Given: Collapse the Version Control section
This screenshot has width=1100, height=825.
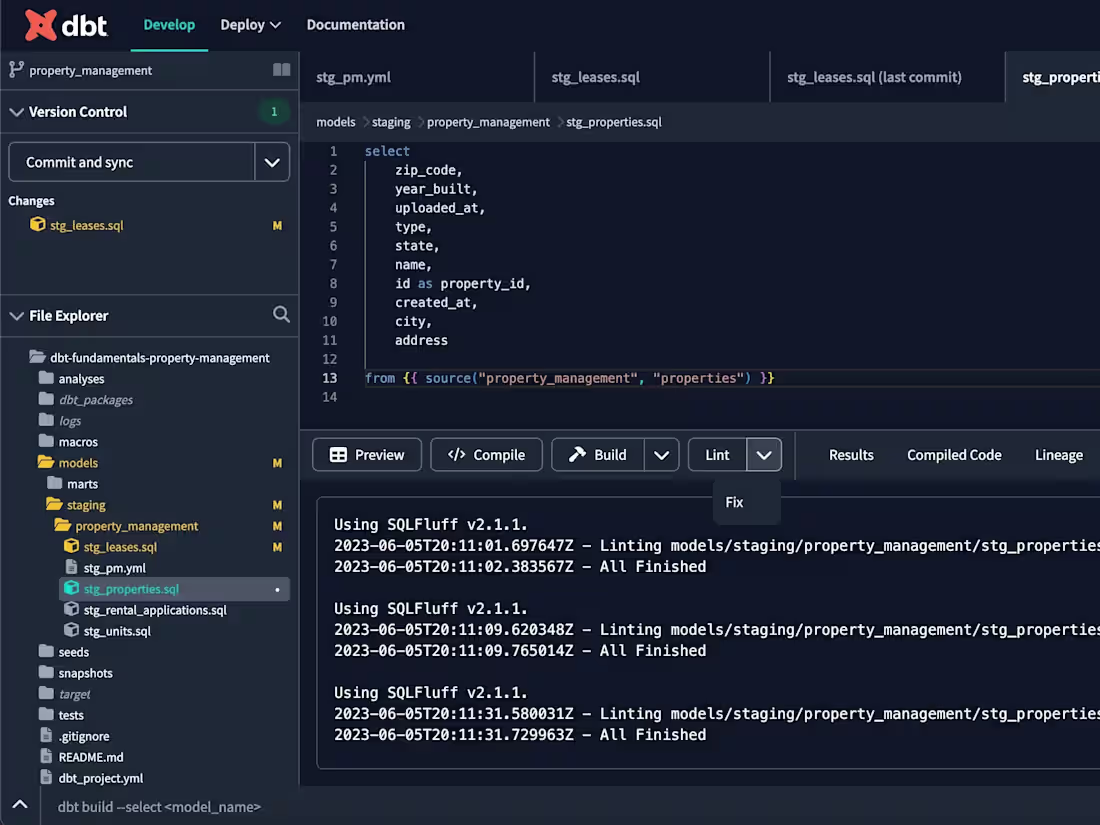Looking at the screenshot, I should pyautogui.click(x=17, y=111).
